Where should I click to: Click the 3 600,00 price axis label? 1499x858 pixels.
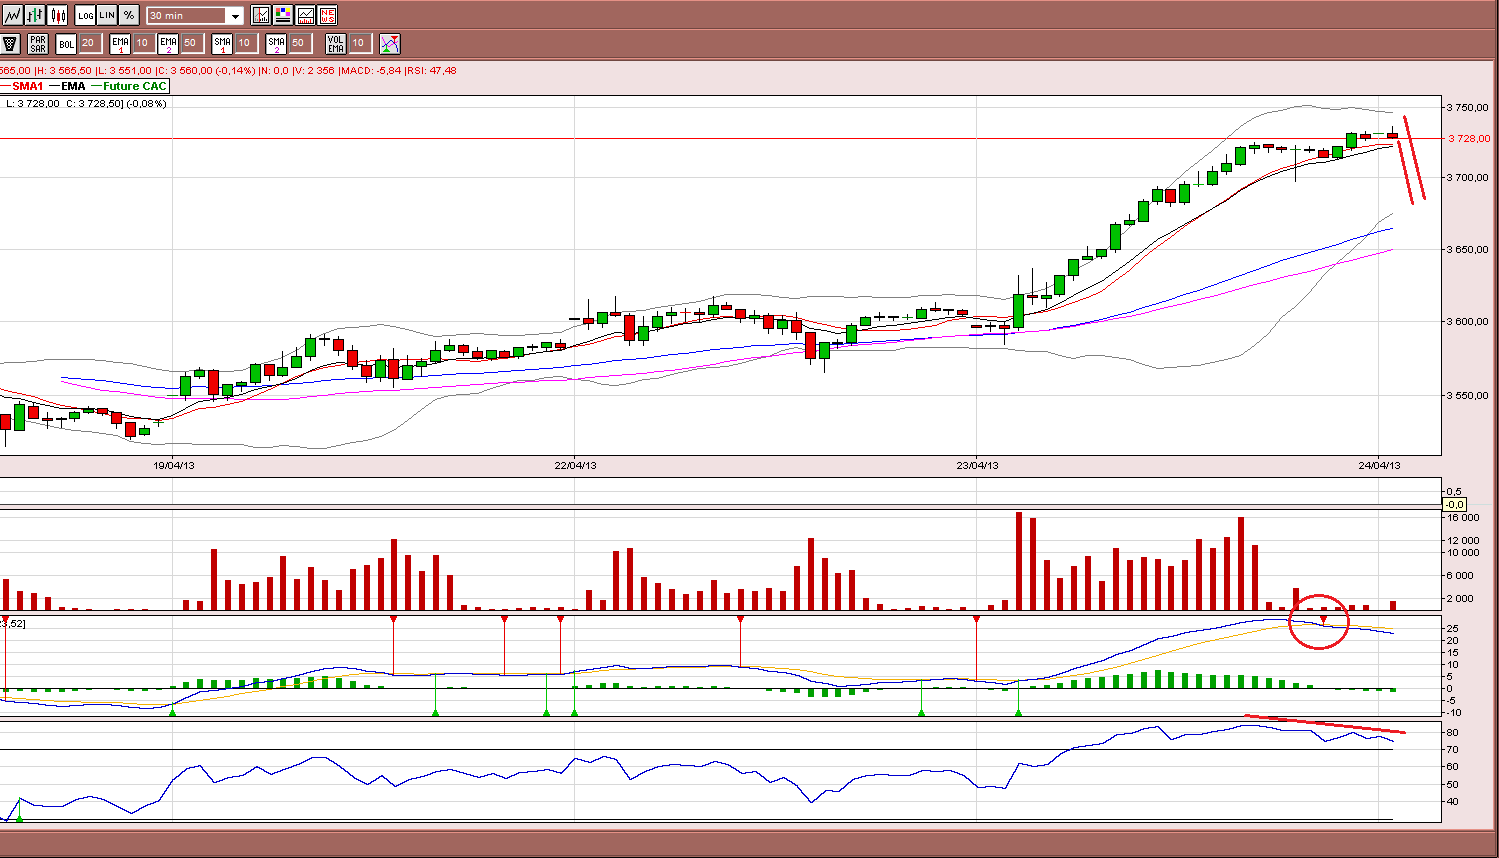1469,321
